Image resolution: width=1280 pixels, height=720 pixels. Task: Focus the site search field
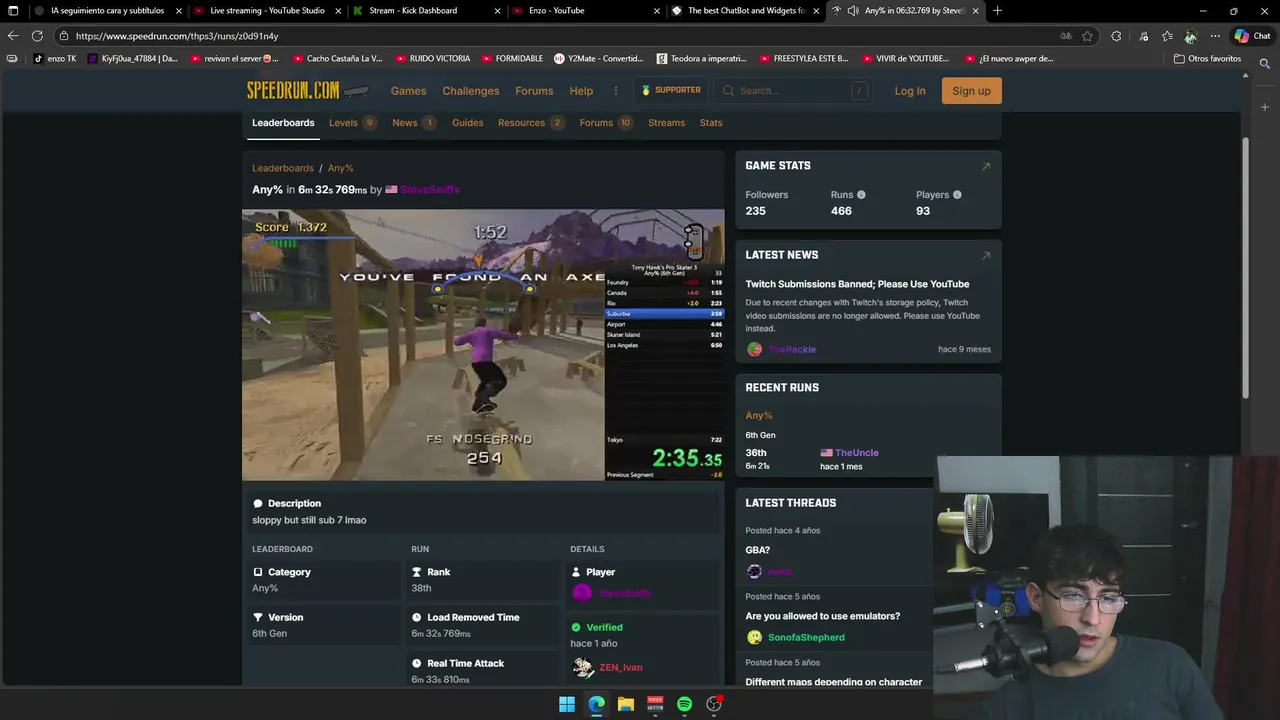tap(795, 91)
